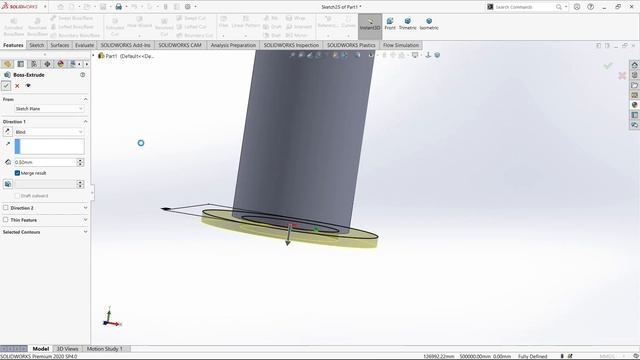Viewport: 640px width, 360px height.
Task: Open Appearances, Scenes and Decals in task pane
Action: tap(634, 105)
